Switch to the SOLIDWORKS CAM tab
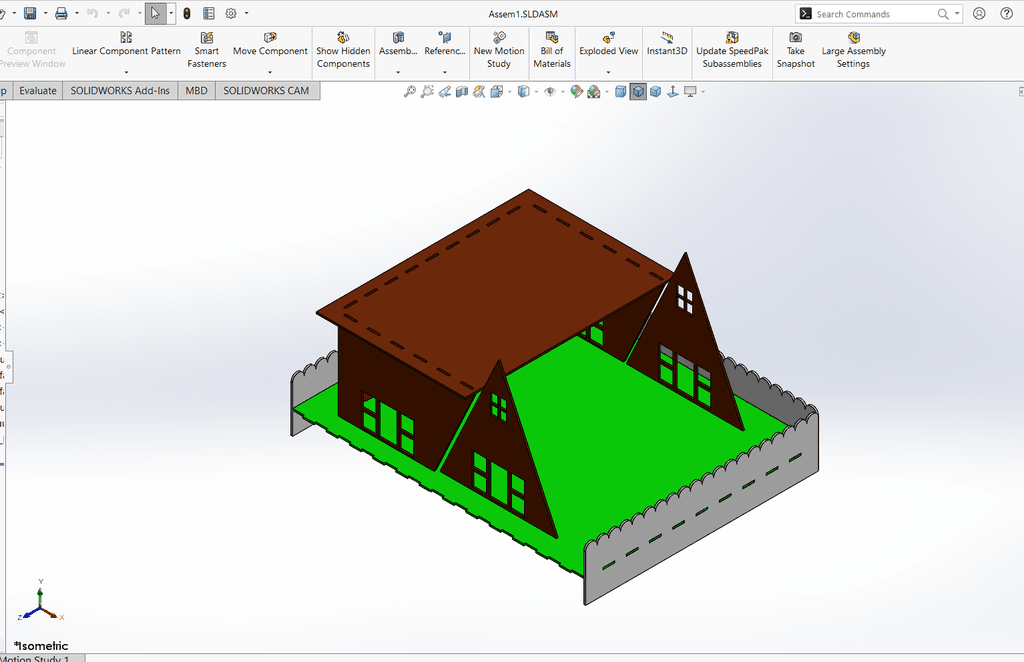This screenshot has width=1024, height=662. pos(266,90)
